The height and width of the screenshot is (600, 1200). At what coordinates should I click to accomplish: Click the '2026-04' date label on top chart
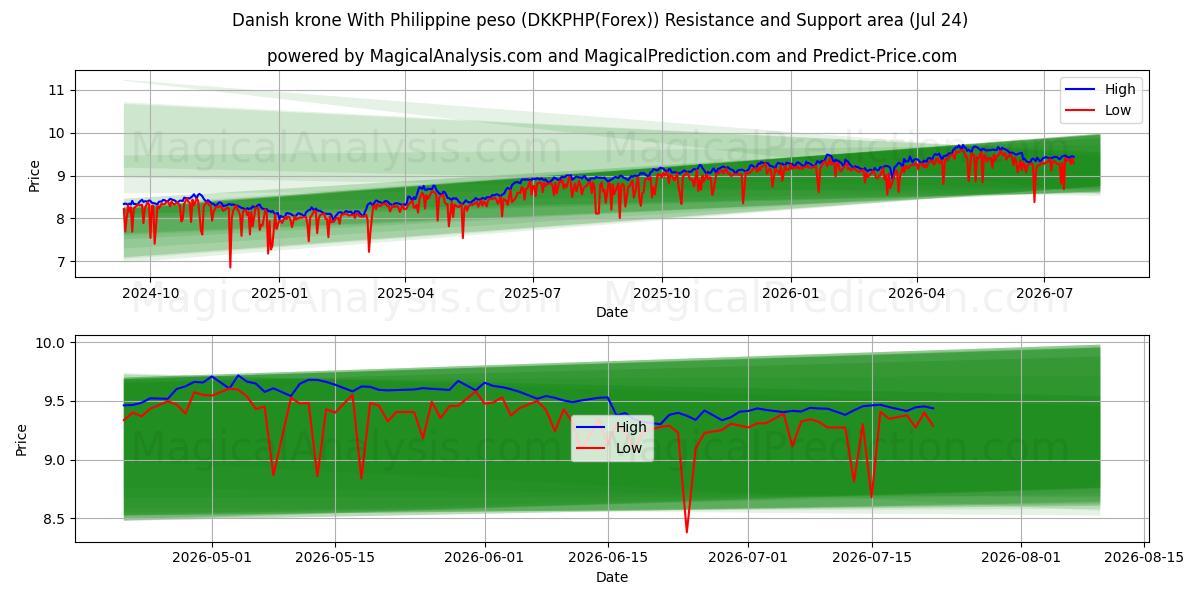(x=916, y=294)
